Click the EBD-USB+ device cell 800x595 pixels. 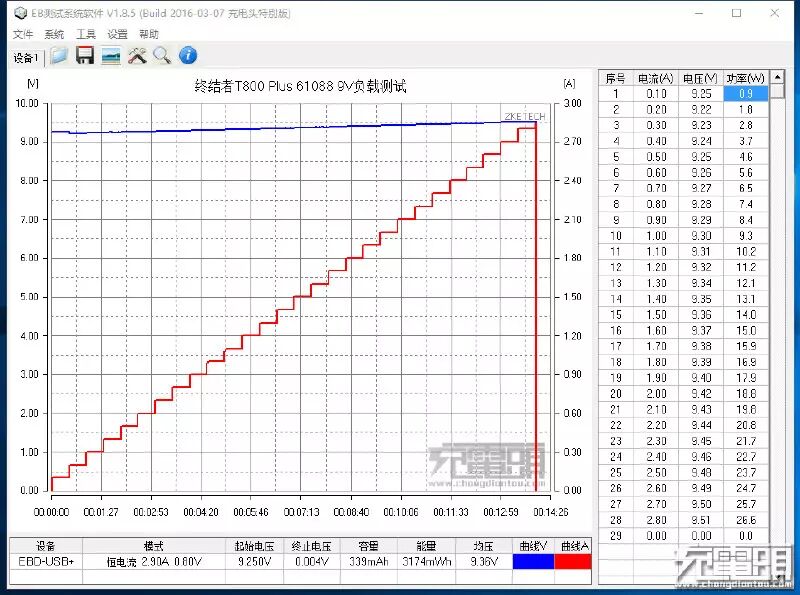tap(46, 562)
